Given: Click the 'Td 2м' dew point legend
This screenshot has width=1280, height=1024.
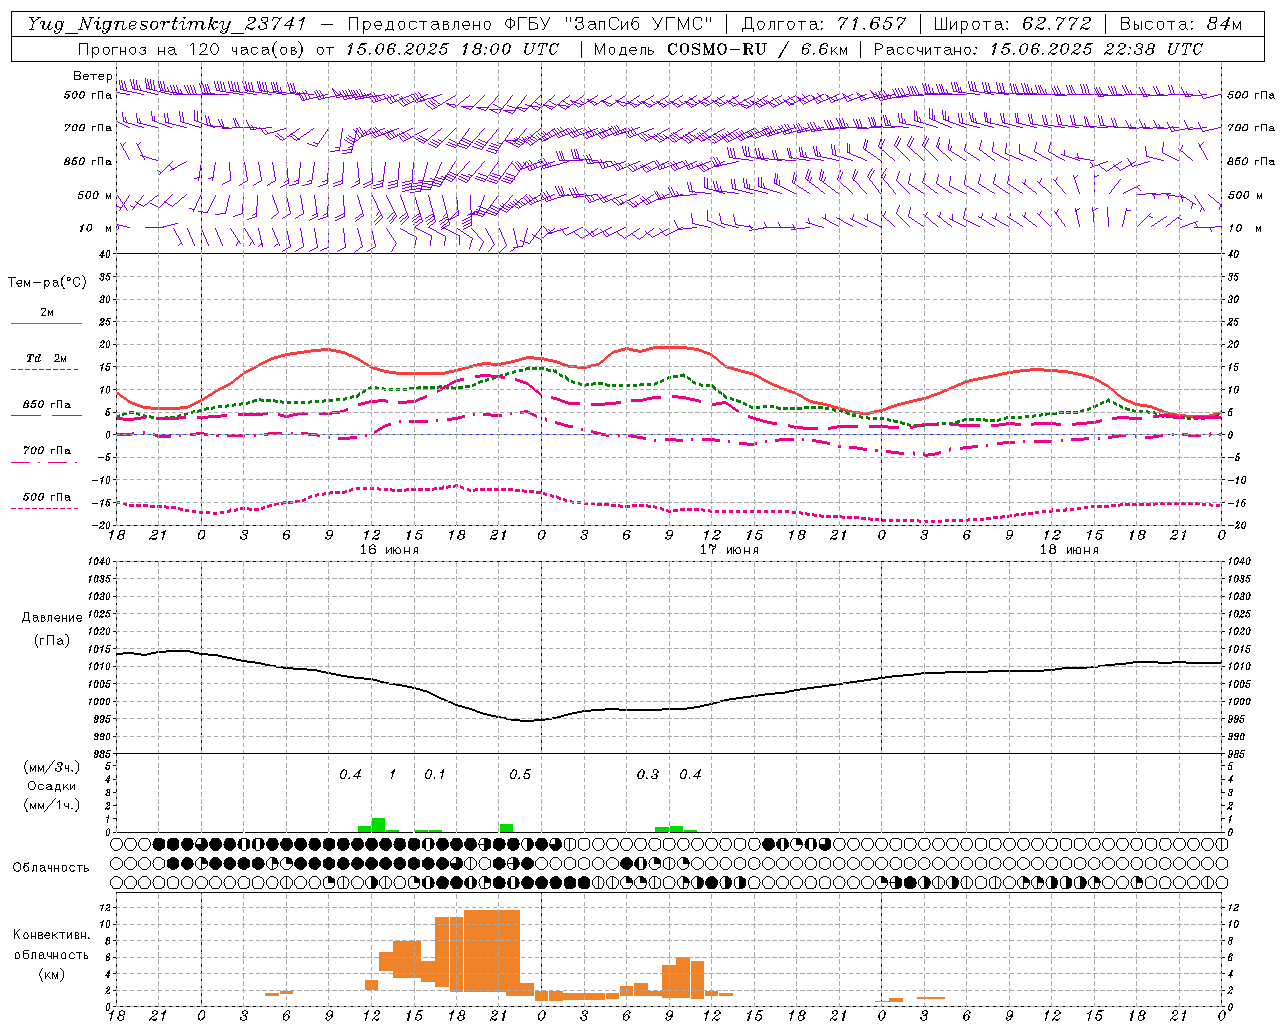Looking at the screenshot, I should click(47, 358).
